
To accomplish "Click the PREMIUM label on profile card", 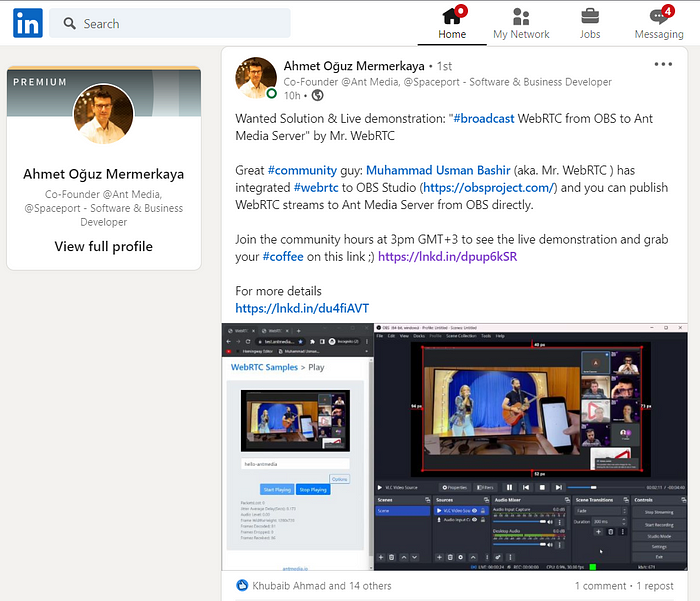I will (x=40, y=82).
